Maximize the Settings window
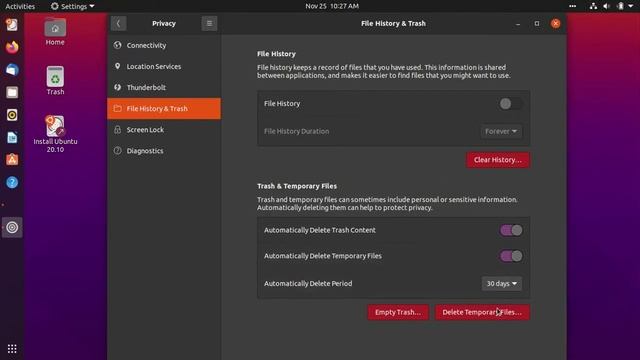Image resolution: width=640 pixels, height=360 pixels. coord(537,24)
